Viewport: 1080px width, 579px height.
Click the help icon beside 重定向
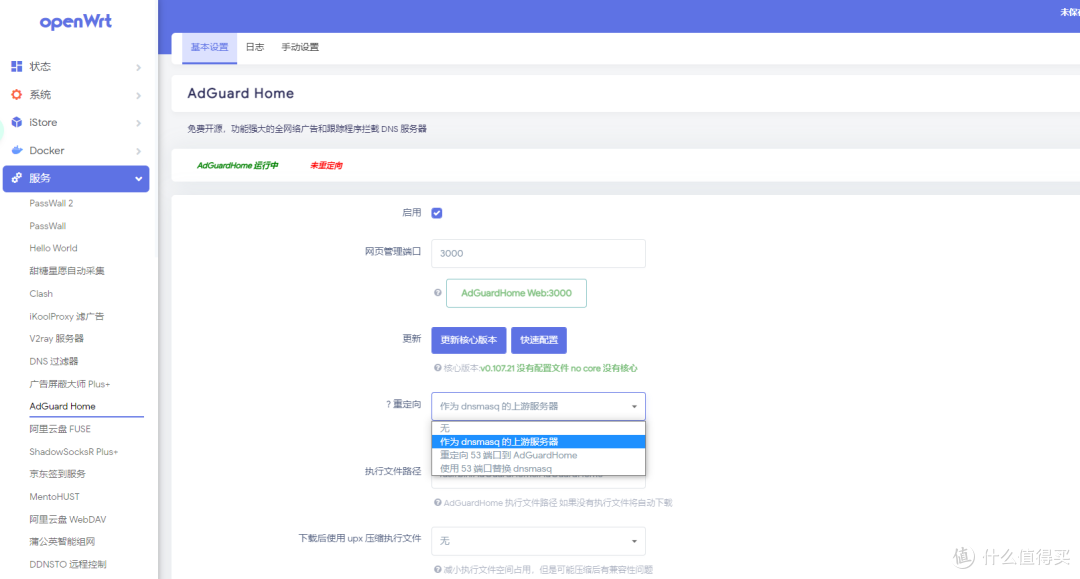tap(388, 402)
